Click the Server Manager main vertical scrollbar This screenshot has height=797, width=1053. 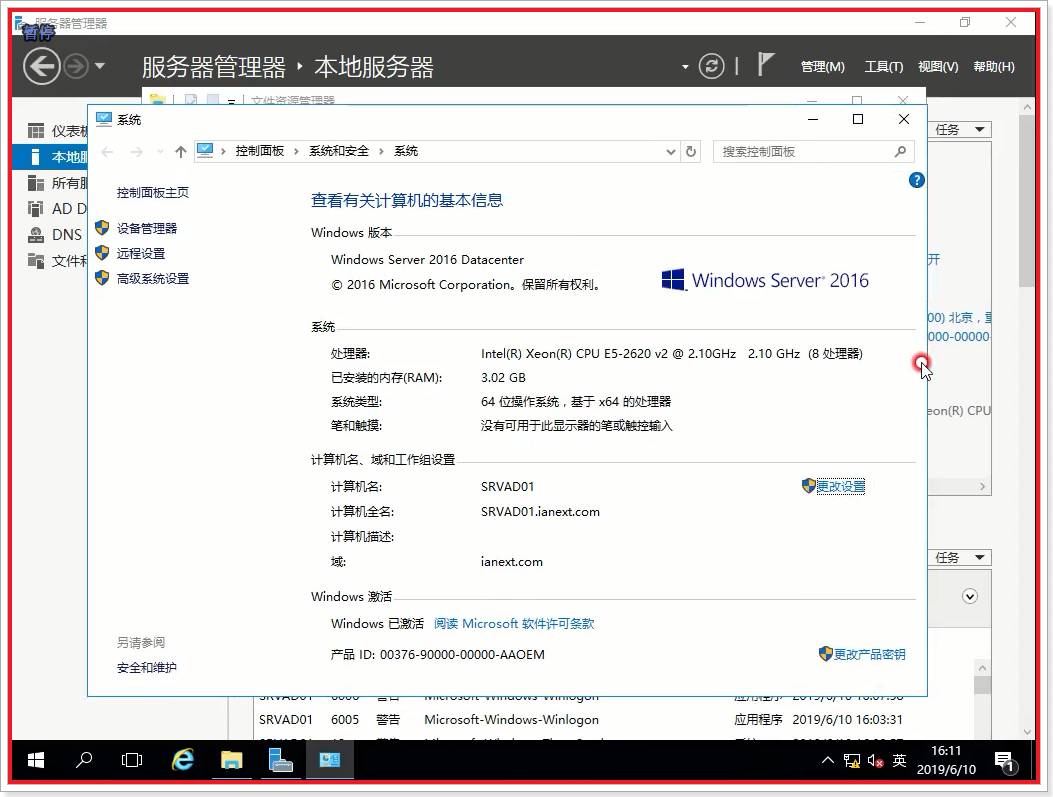[x=1025, y=201]
